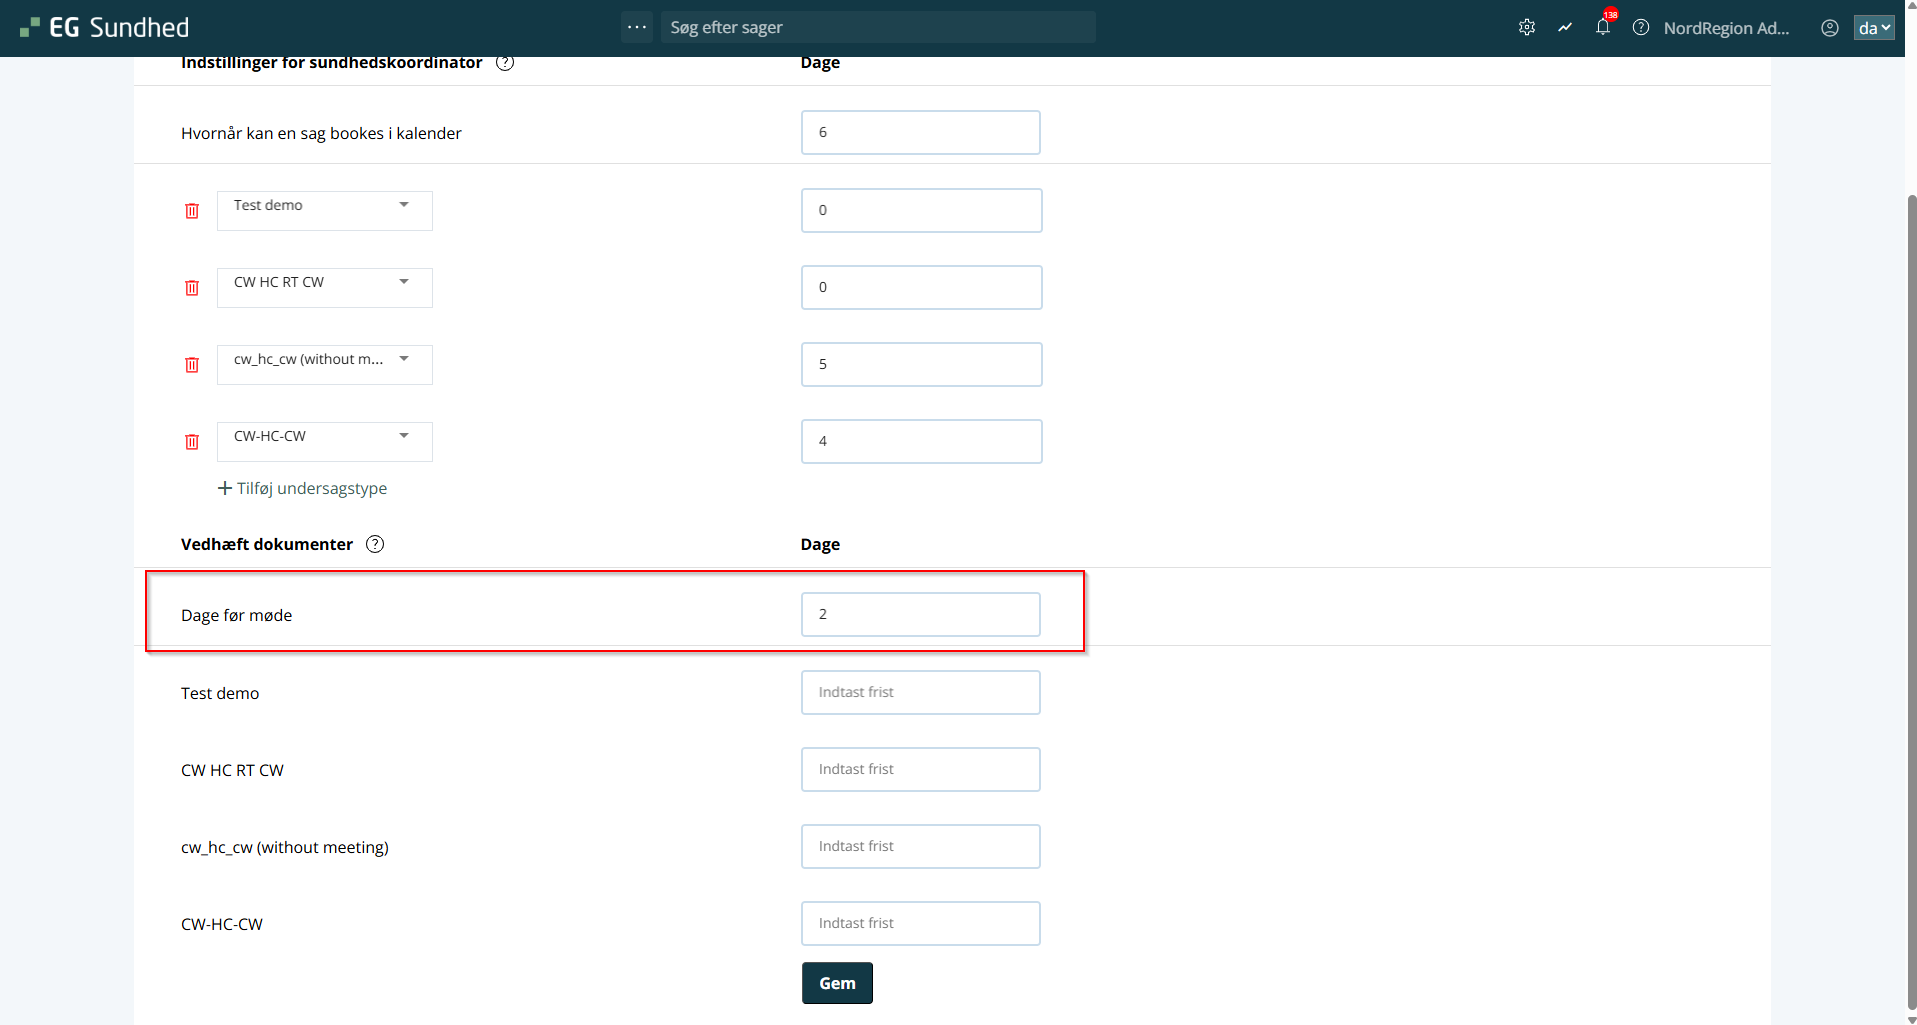Click help icon next to Vedhæft dokumenter
The height and width of the screenshot is (1025, 1917).
click(x=375, y=544)
